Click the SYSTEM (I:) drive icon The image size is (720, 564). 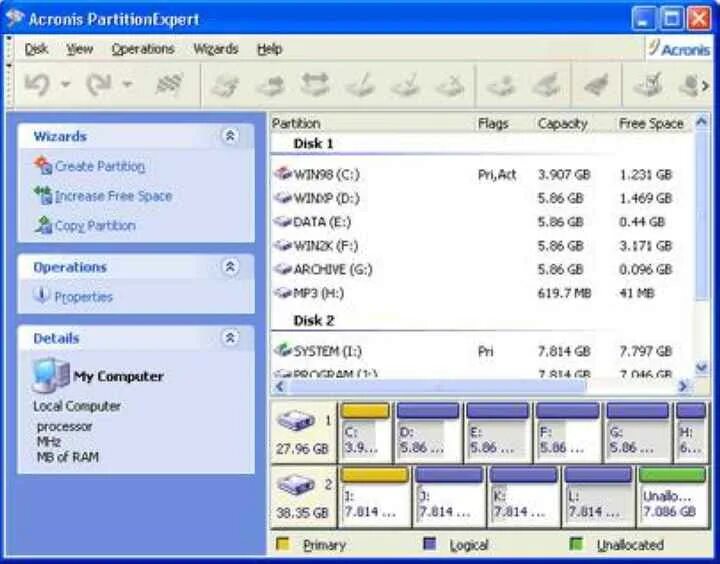click(x=283, y=350)
